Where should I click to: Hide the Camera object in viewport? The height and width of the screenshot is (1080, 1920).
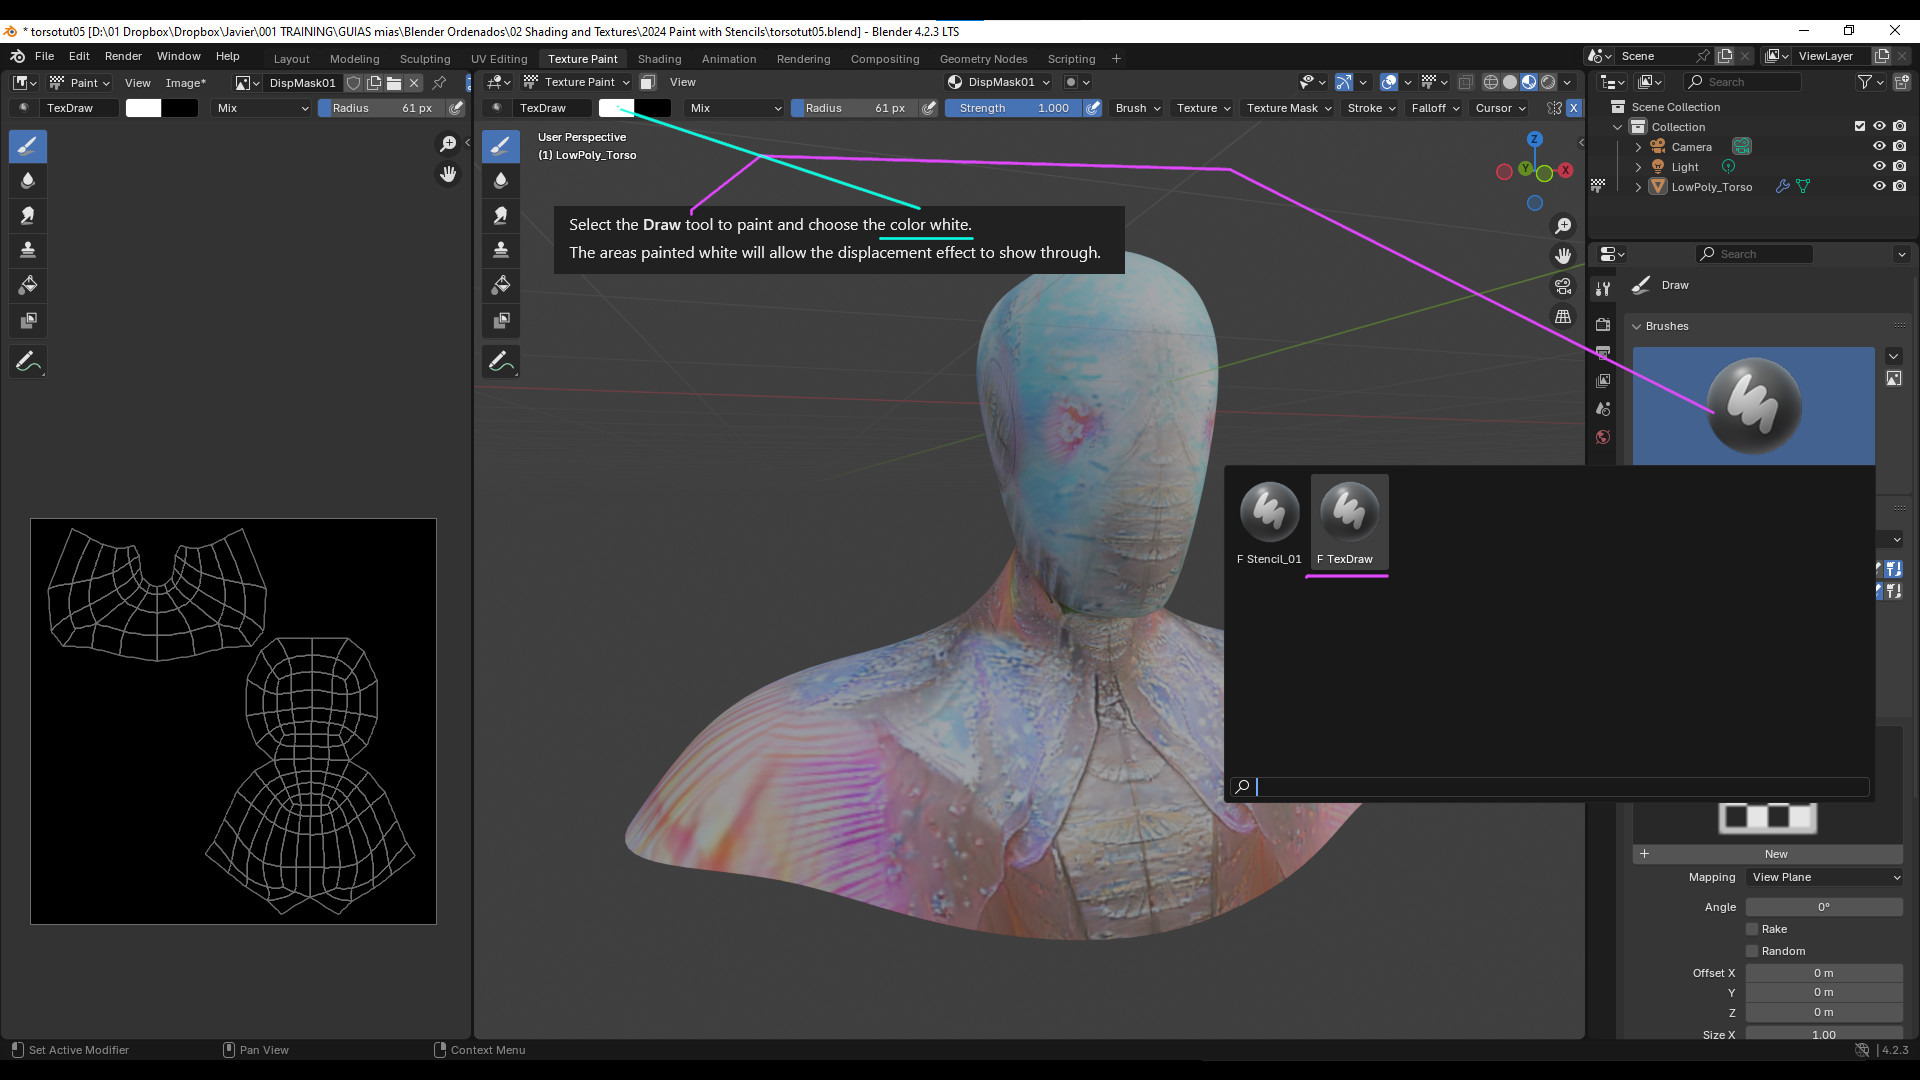tap(1879, 147)
